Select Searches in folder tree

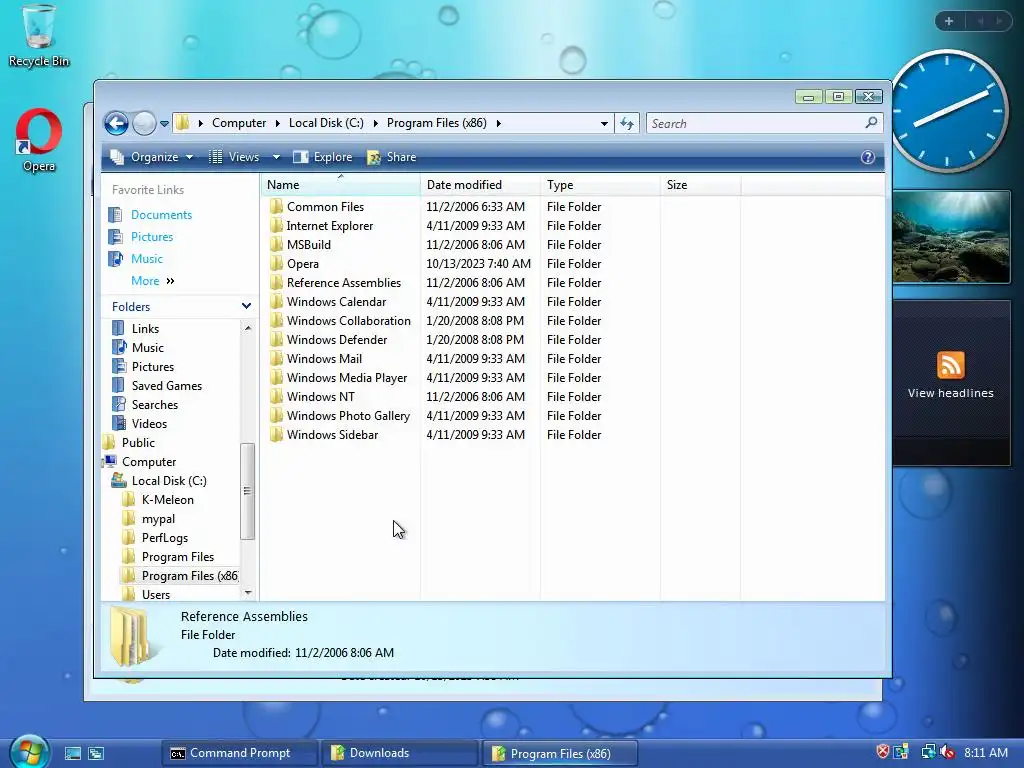pyautogui.click(x=155, y=405)
